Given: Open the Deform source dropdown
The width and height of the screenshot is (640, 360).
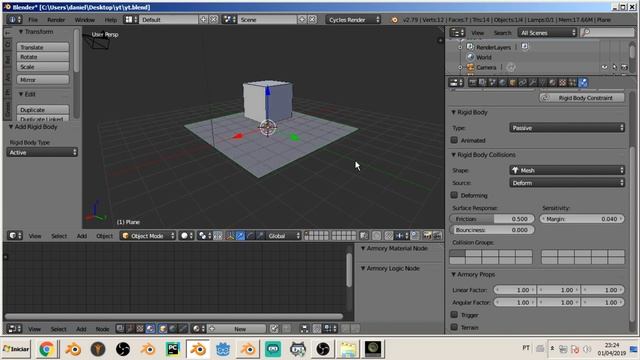Looking at the screenshot, I should 567,183.
